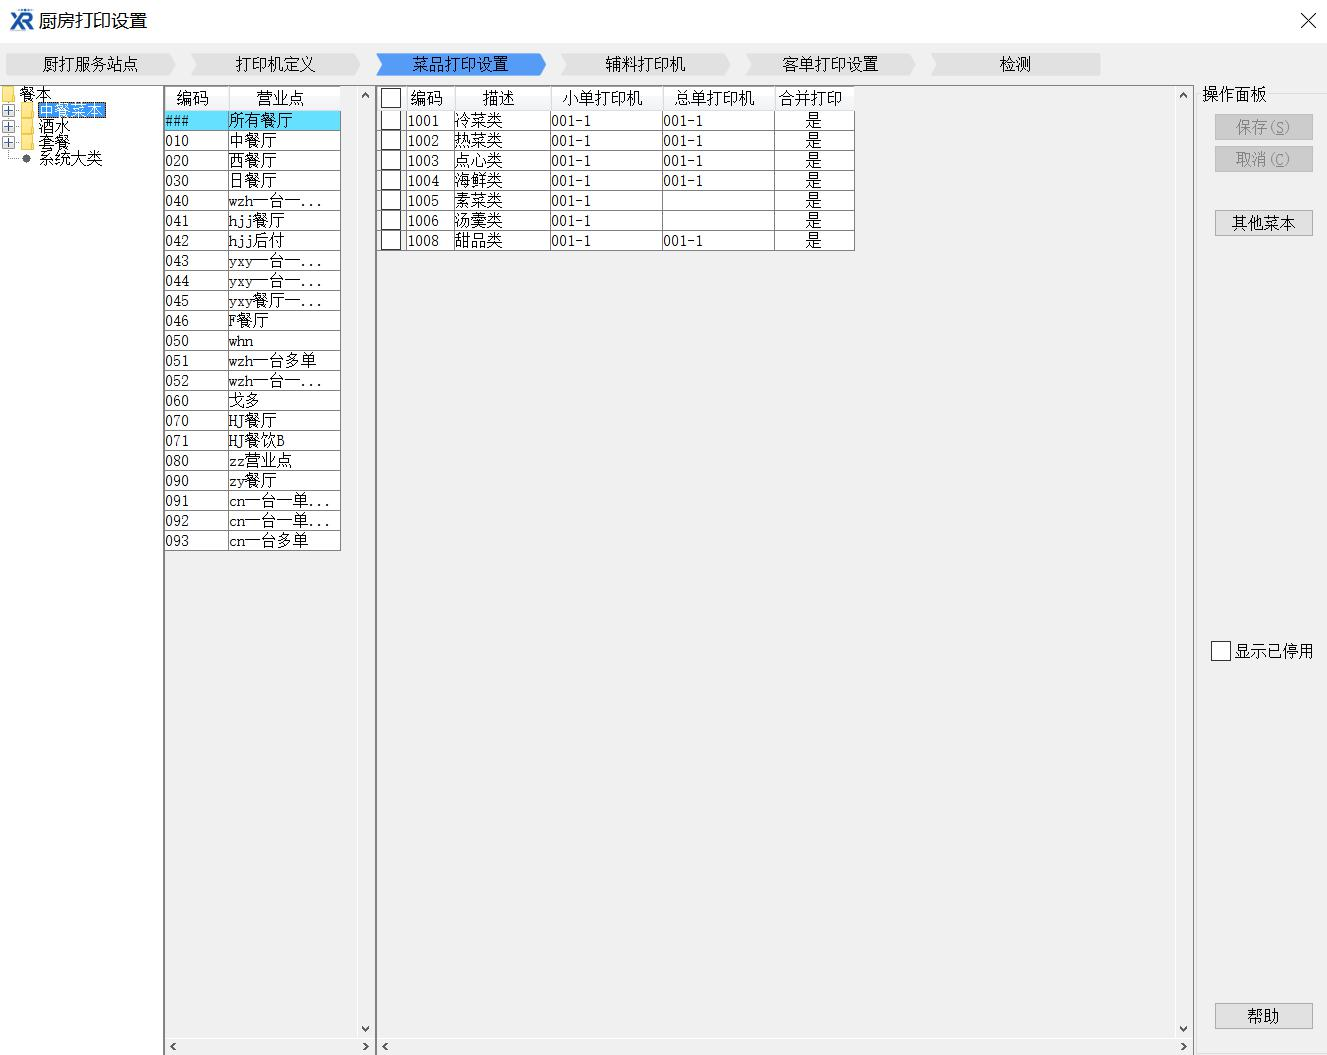
Task: Go to the 检测 step tab
Action: pos(1014,64)
